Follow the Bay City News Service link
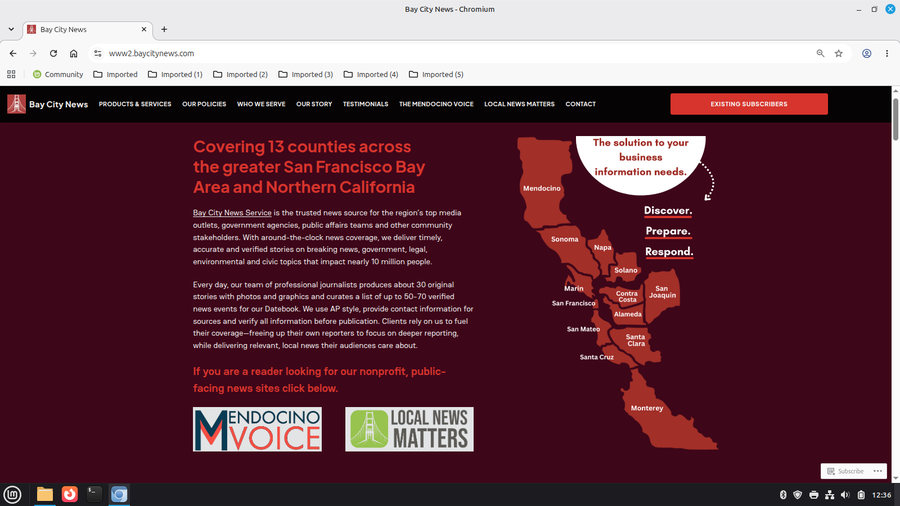The height and width of the screenshot is (506, 900). pos(232,213)
